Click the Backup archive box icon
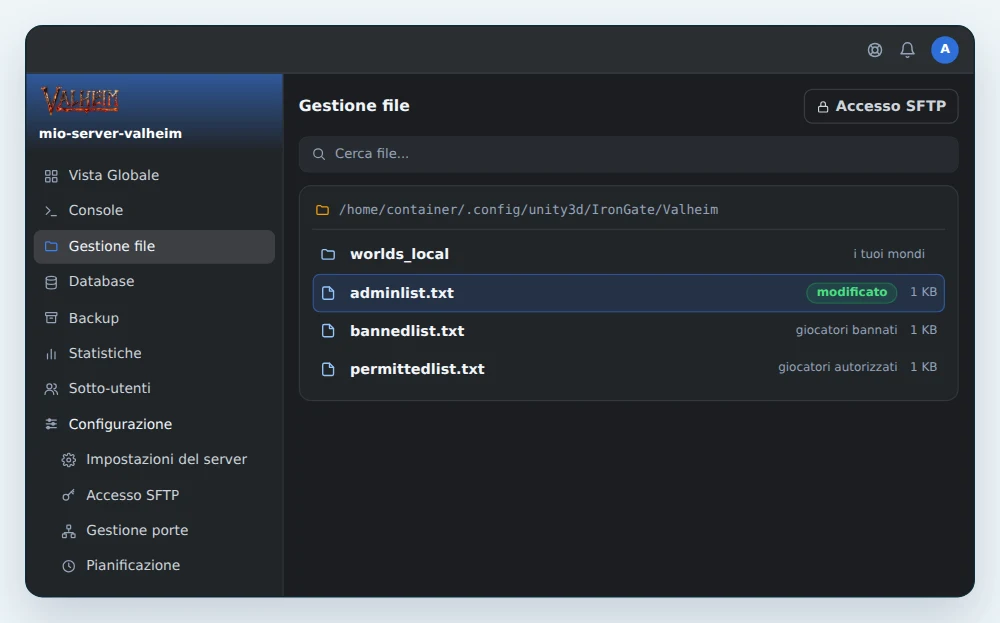 click(51, 318)
